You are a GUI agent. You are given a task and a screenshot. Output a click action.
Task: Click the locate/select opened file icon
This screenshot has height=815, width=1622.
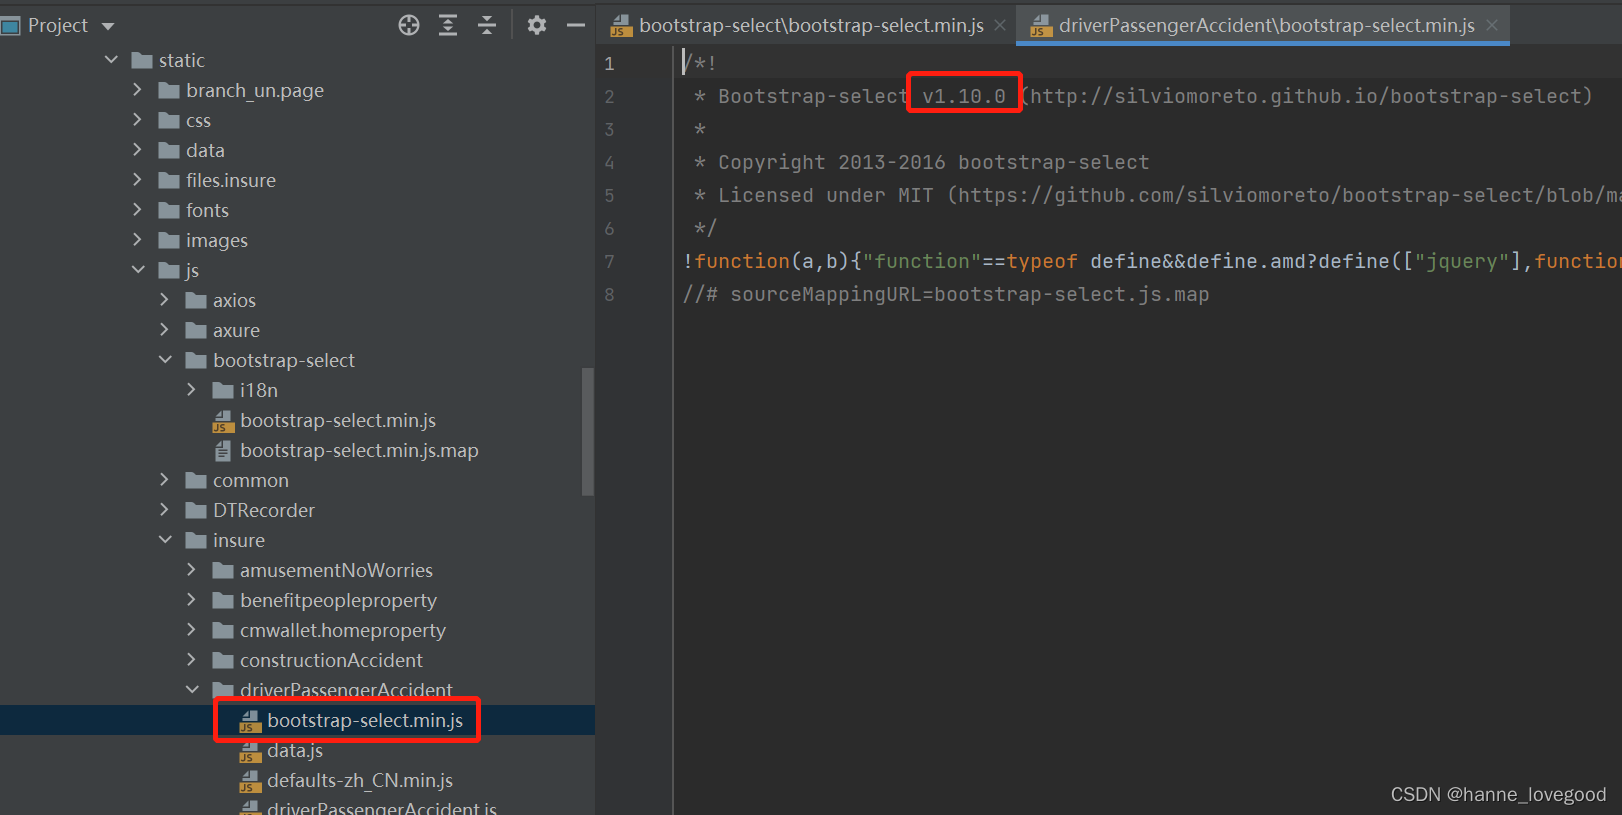(409, 25)
